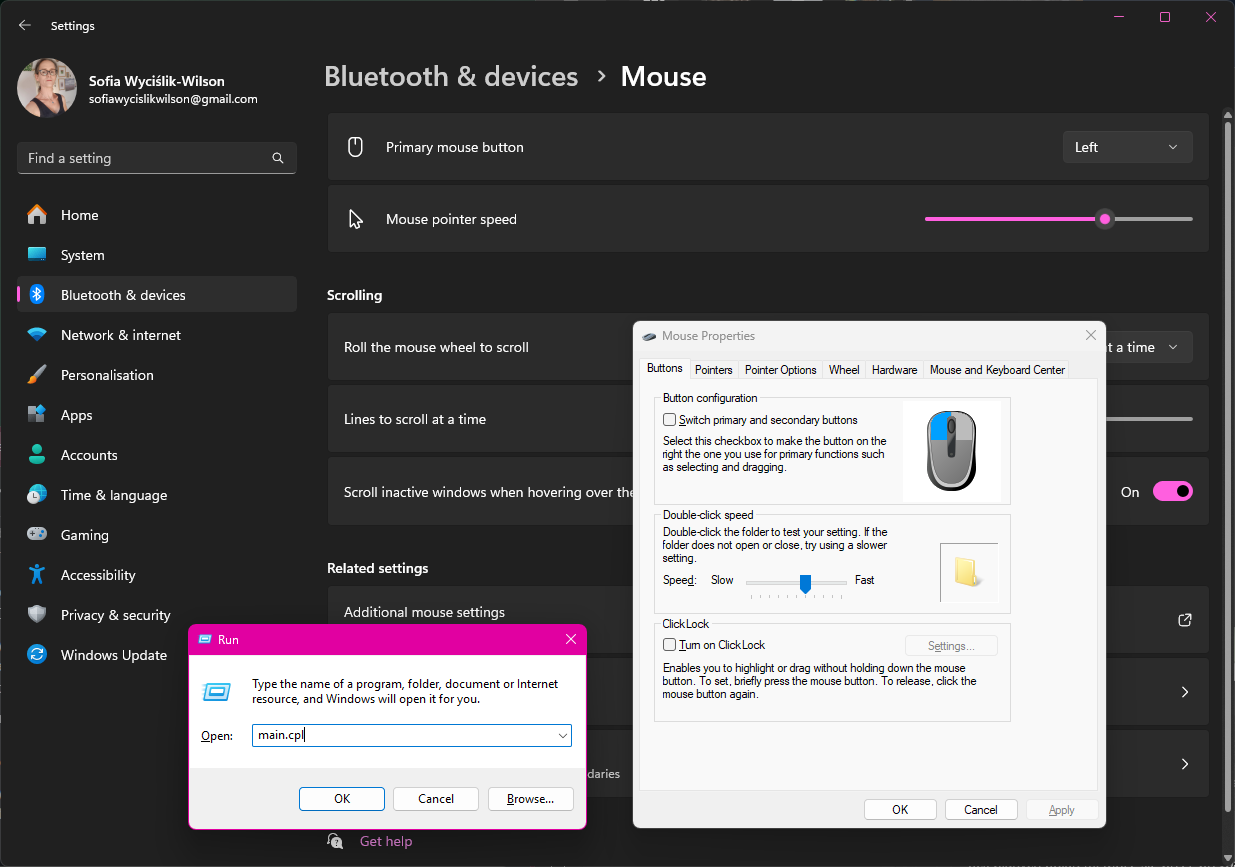Click Sofia's profile picture in Settings
The image size is (1235, 867).
(x=47, y=88)
